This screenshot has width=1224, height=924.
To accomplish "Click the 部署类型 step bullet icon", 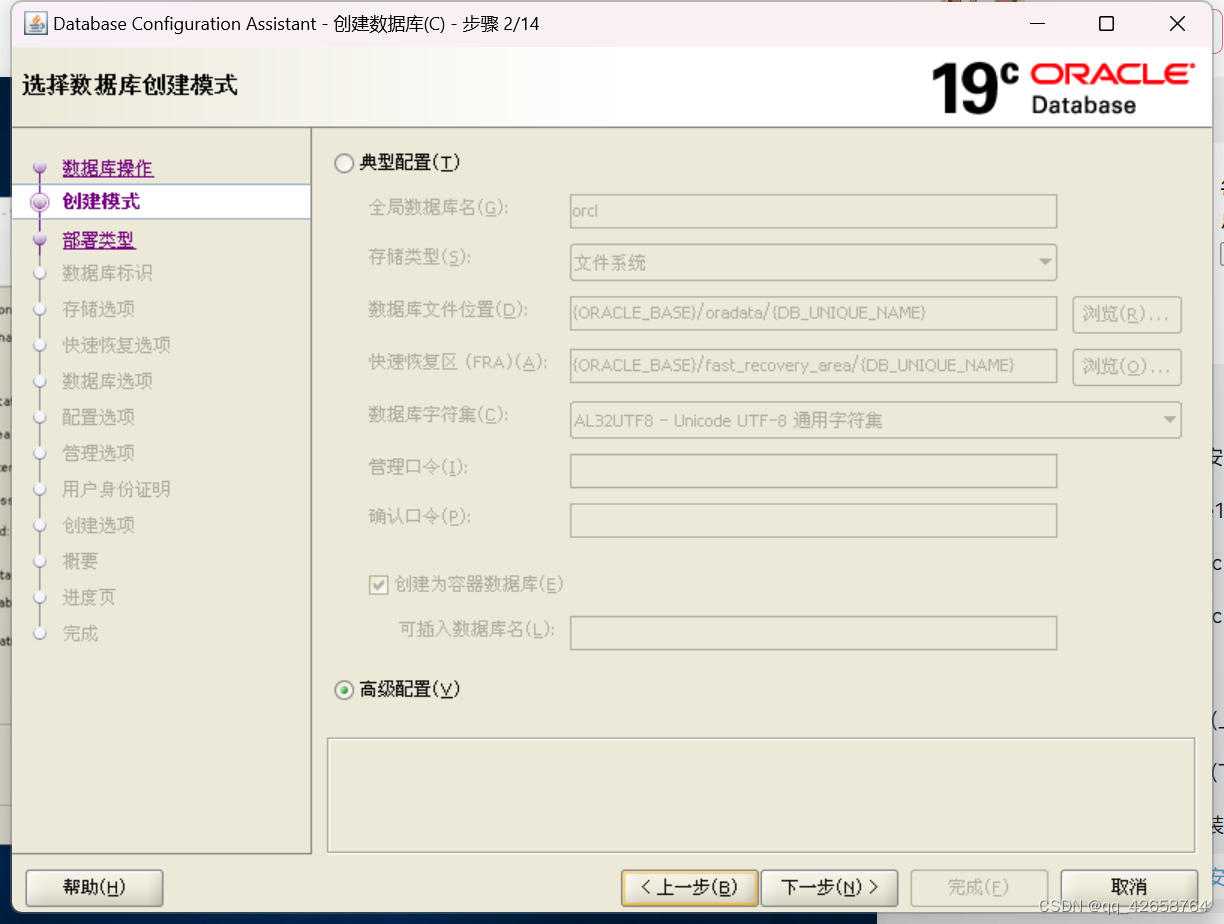I will click(x=40, y=241).
